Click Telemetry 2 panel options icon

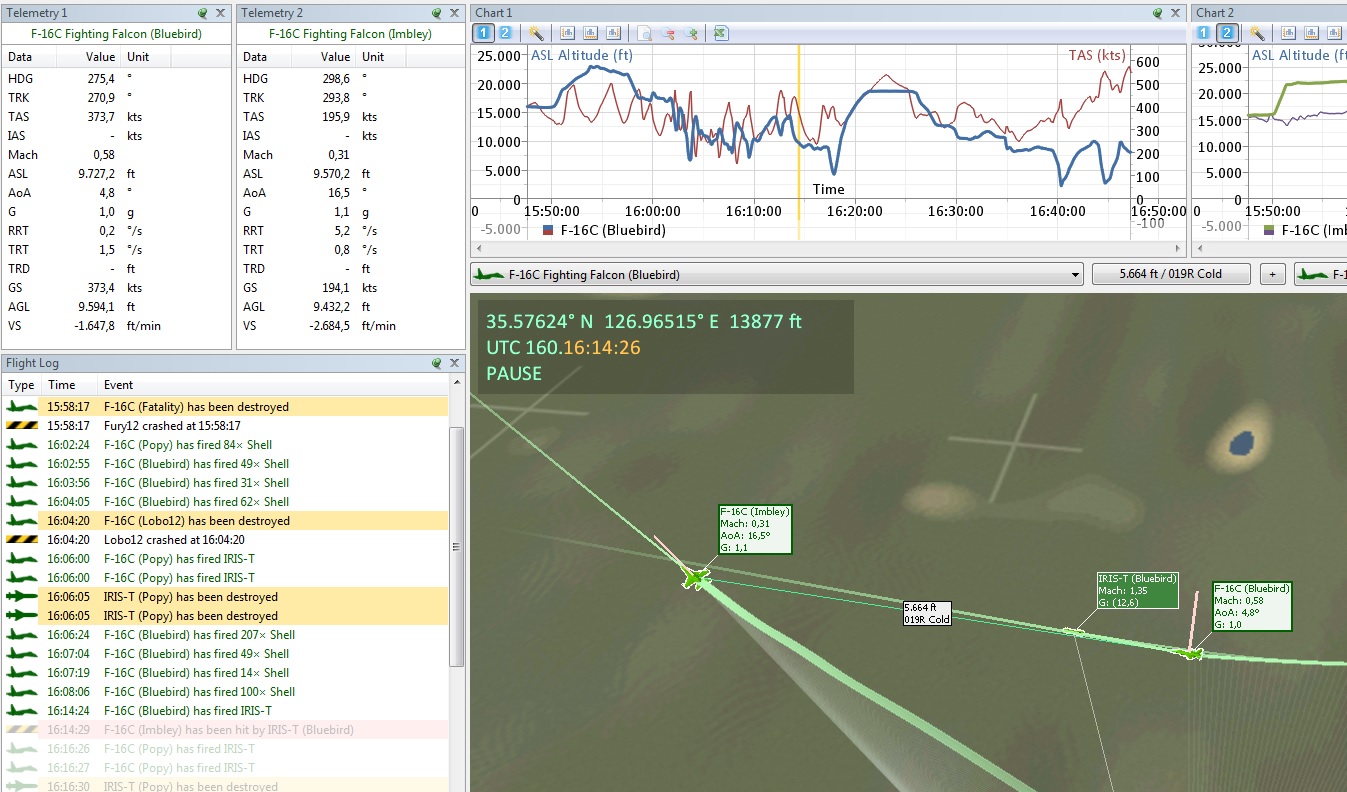(438, 13)
